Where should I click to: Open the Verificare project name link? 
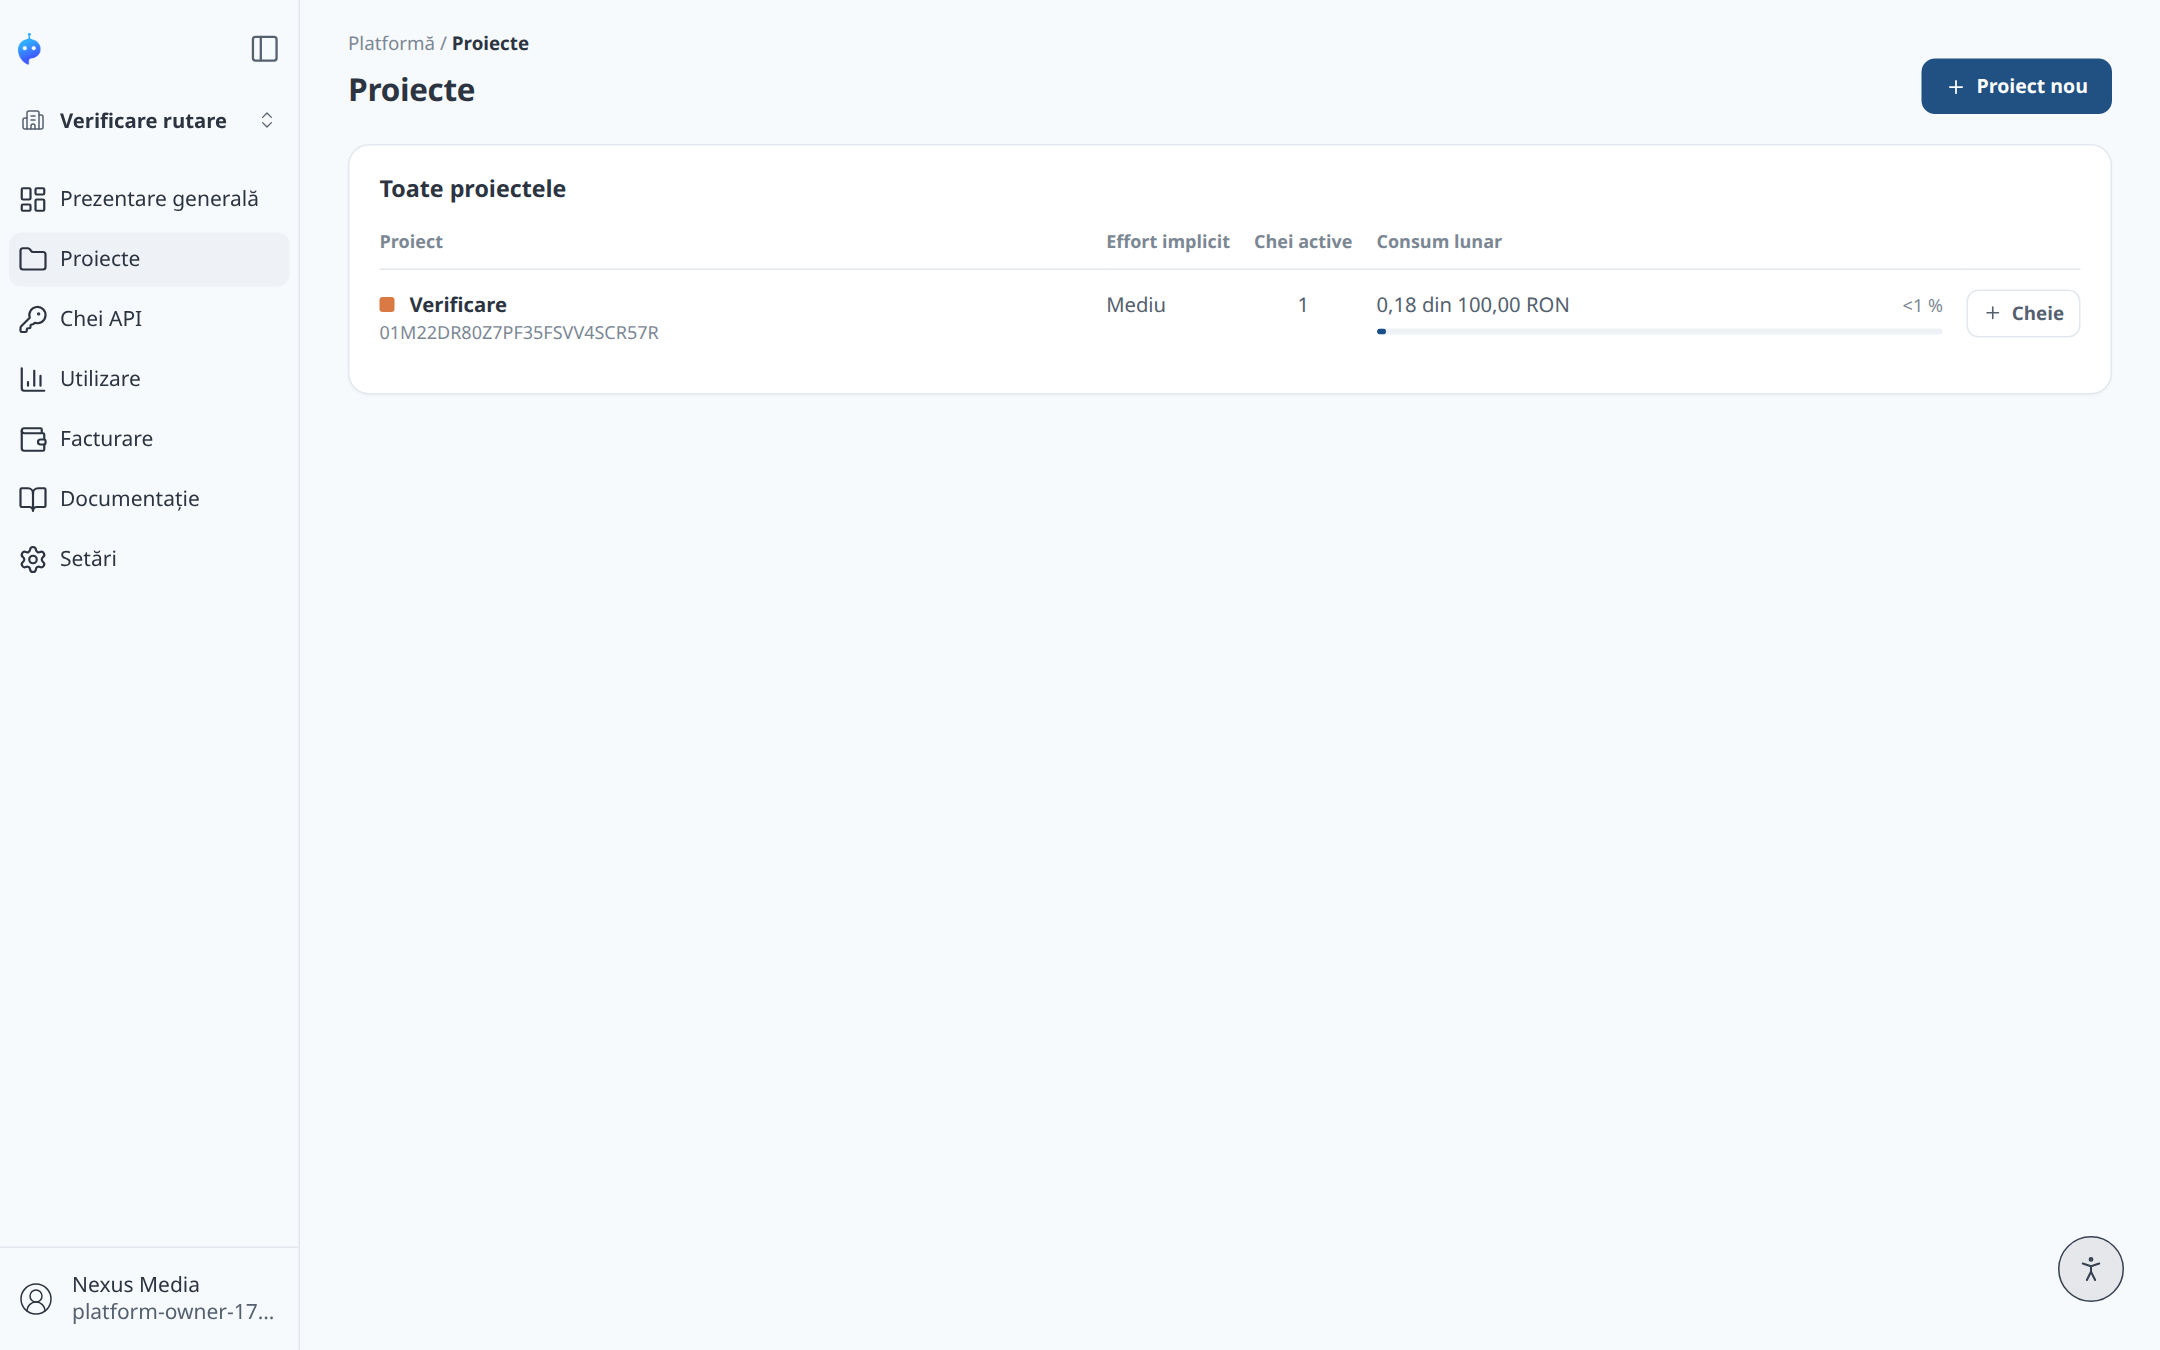tap(458, 304)
